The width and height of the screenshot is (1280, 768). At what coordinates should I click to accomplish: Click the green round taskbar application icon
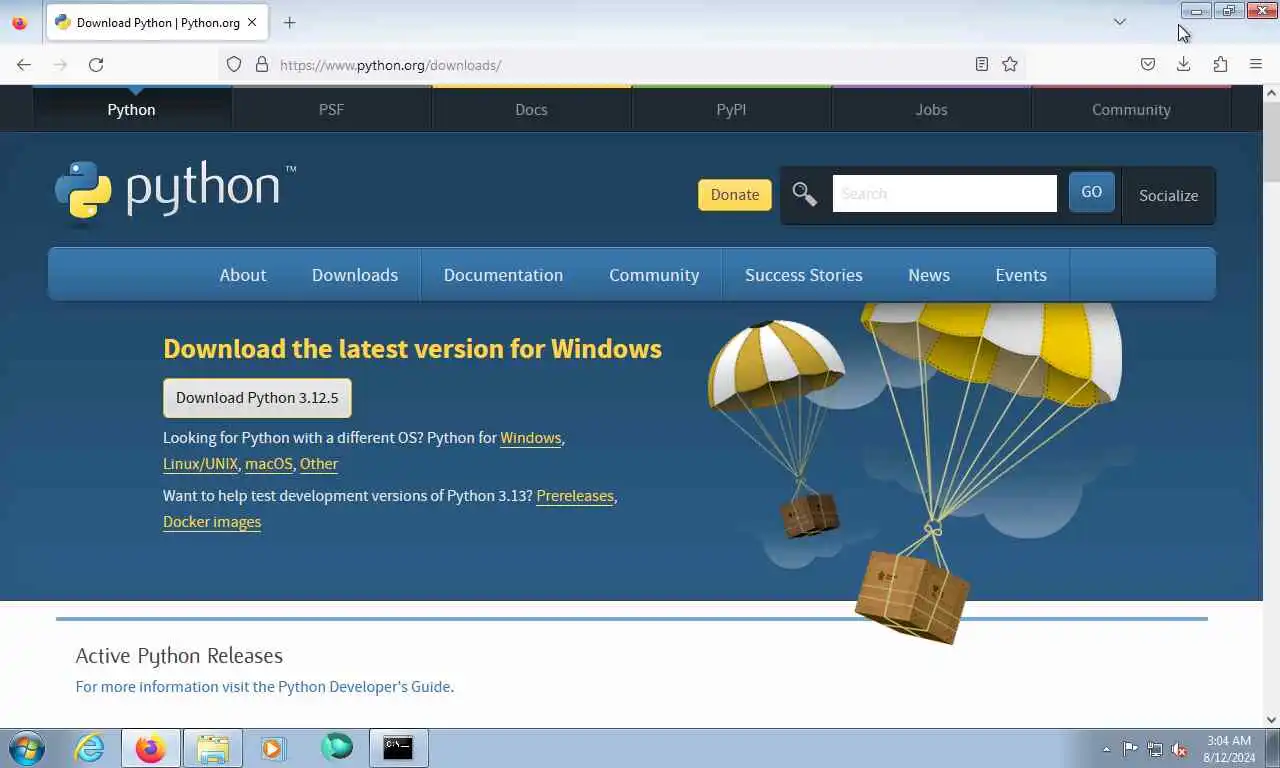tap(337, 747)
